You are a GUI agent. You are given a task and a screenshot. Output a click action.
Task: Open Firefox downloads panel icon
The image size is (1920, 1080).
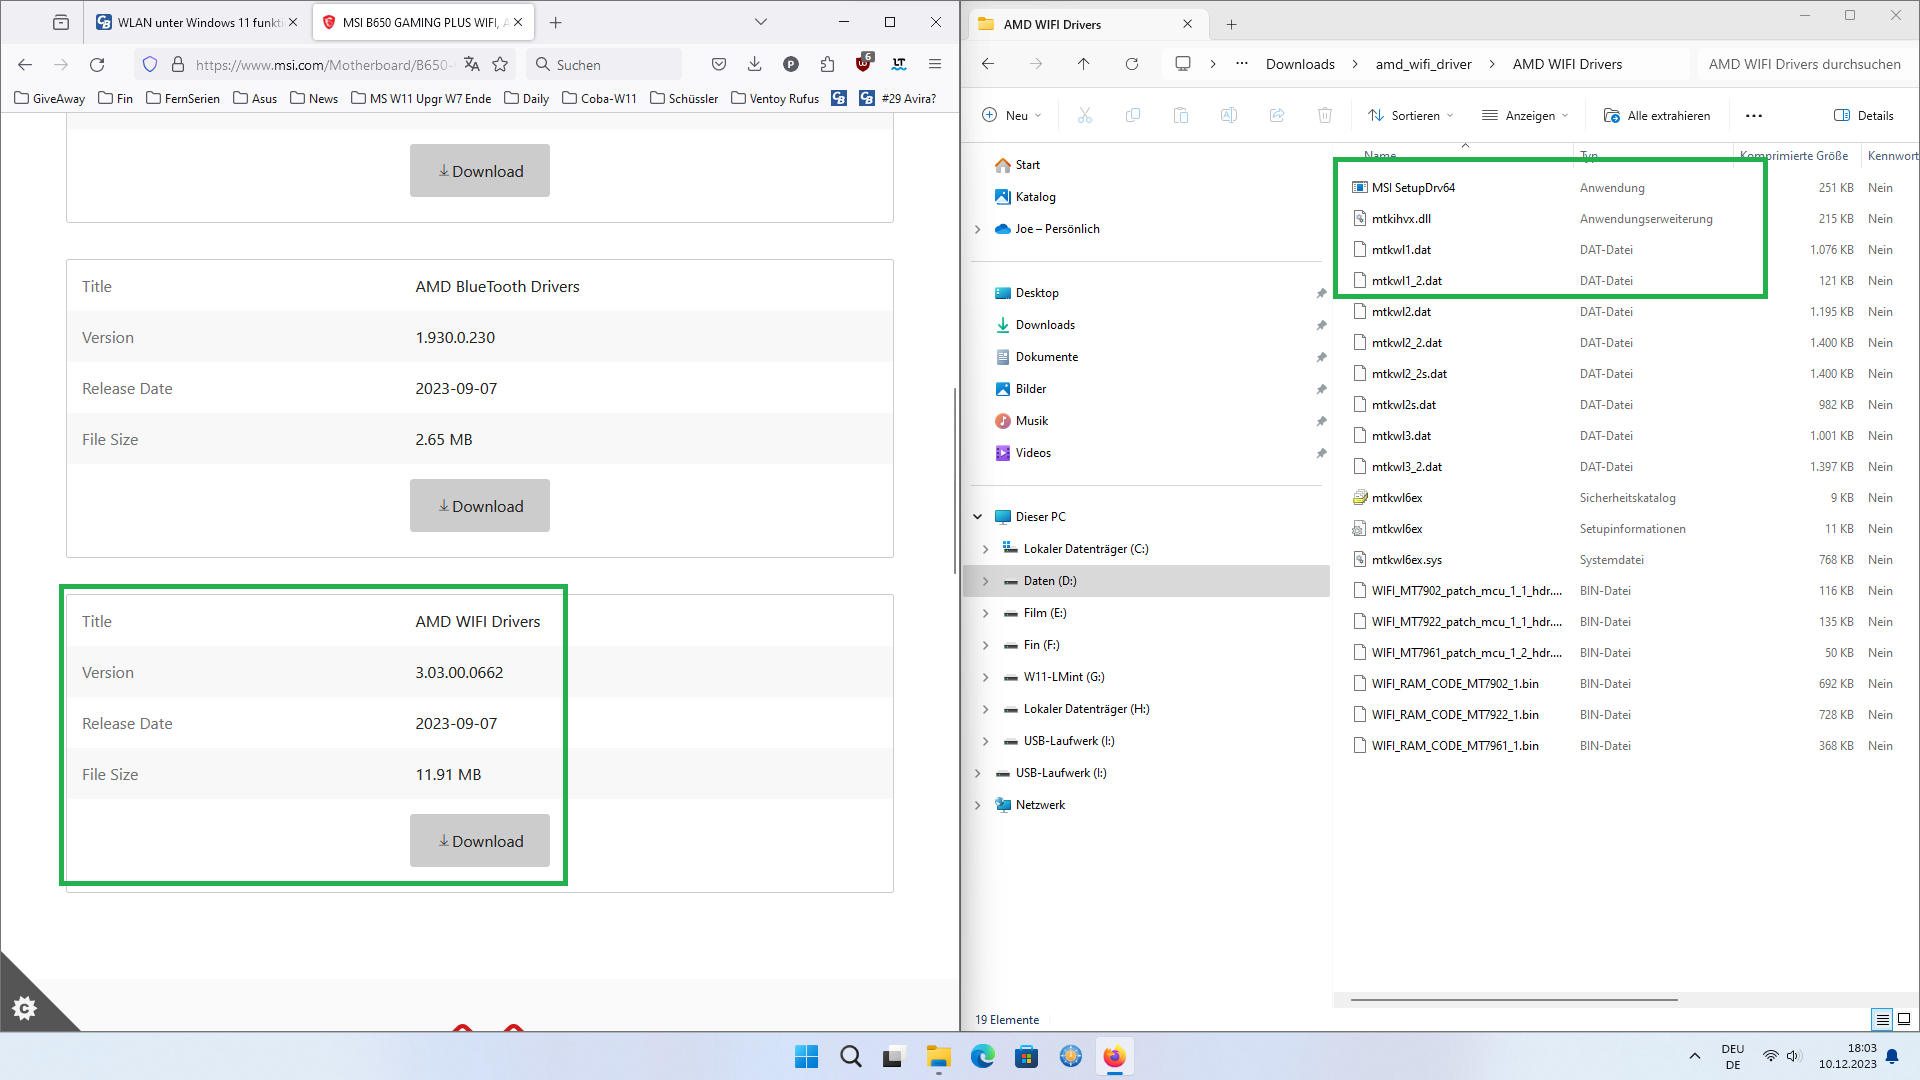click(754, 64)
